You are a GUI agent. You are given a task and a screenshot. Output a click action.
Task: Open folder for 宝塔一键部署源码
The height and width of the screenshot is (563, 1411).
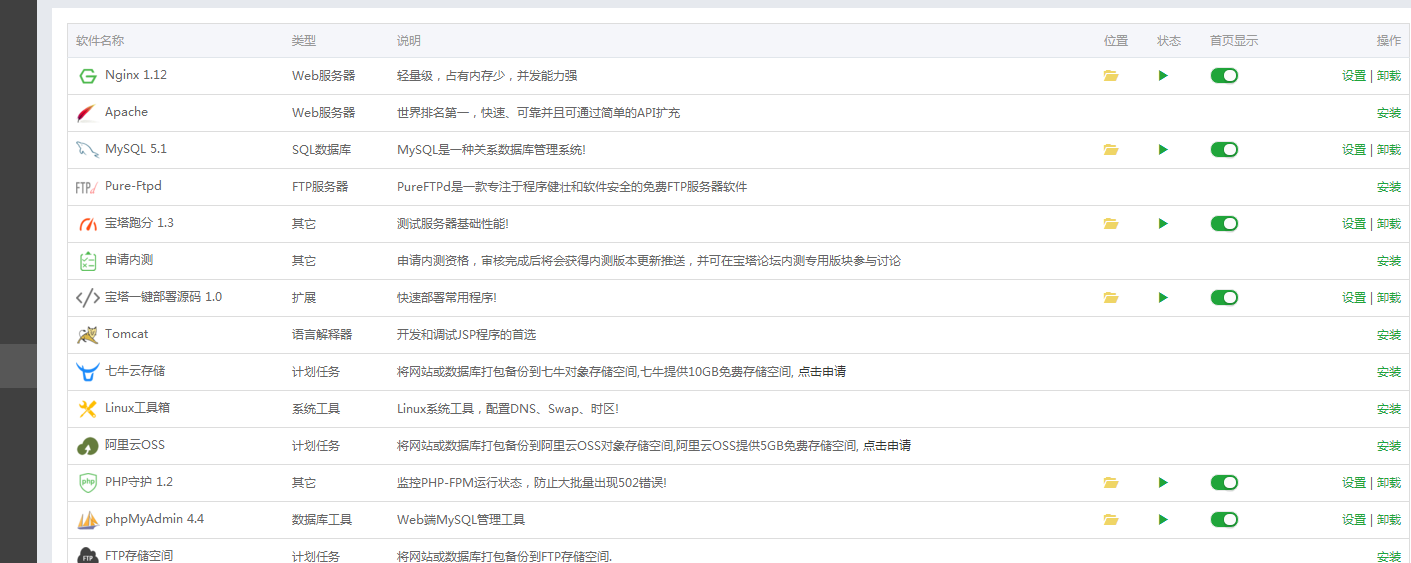point(1111,298)
